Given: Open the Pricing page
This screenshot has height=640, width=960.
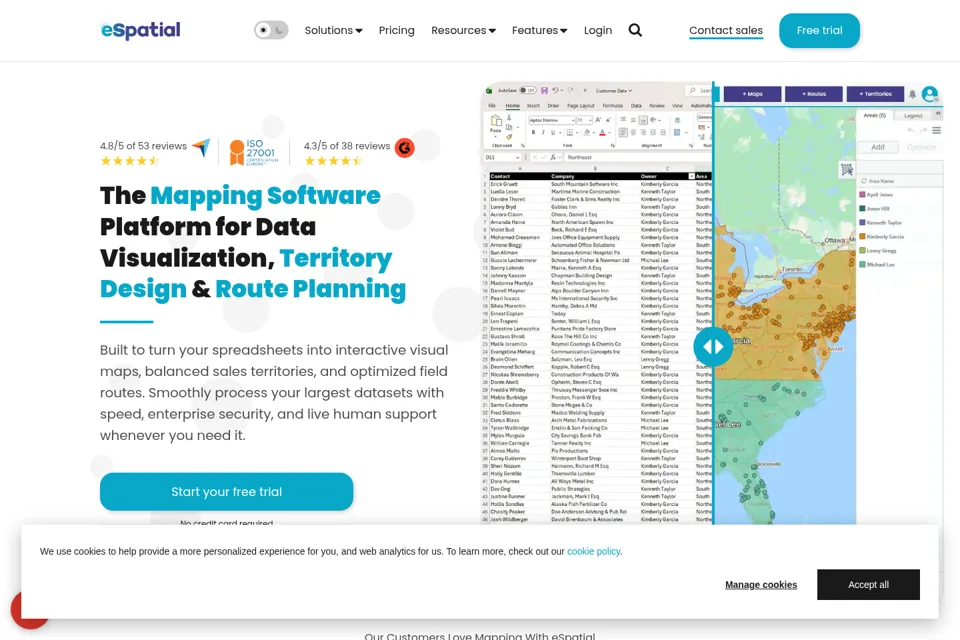Looking at the screenshot, I should click(397, 30).
